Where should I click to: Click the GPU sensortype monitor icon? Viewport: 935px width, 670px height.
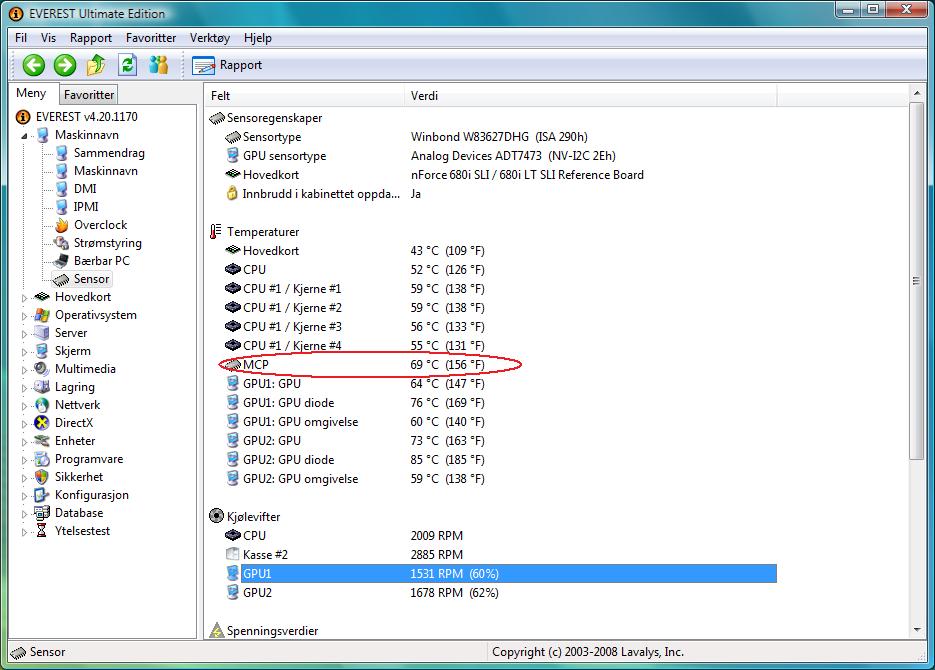pyautogui.click(x=233, y=156)
